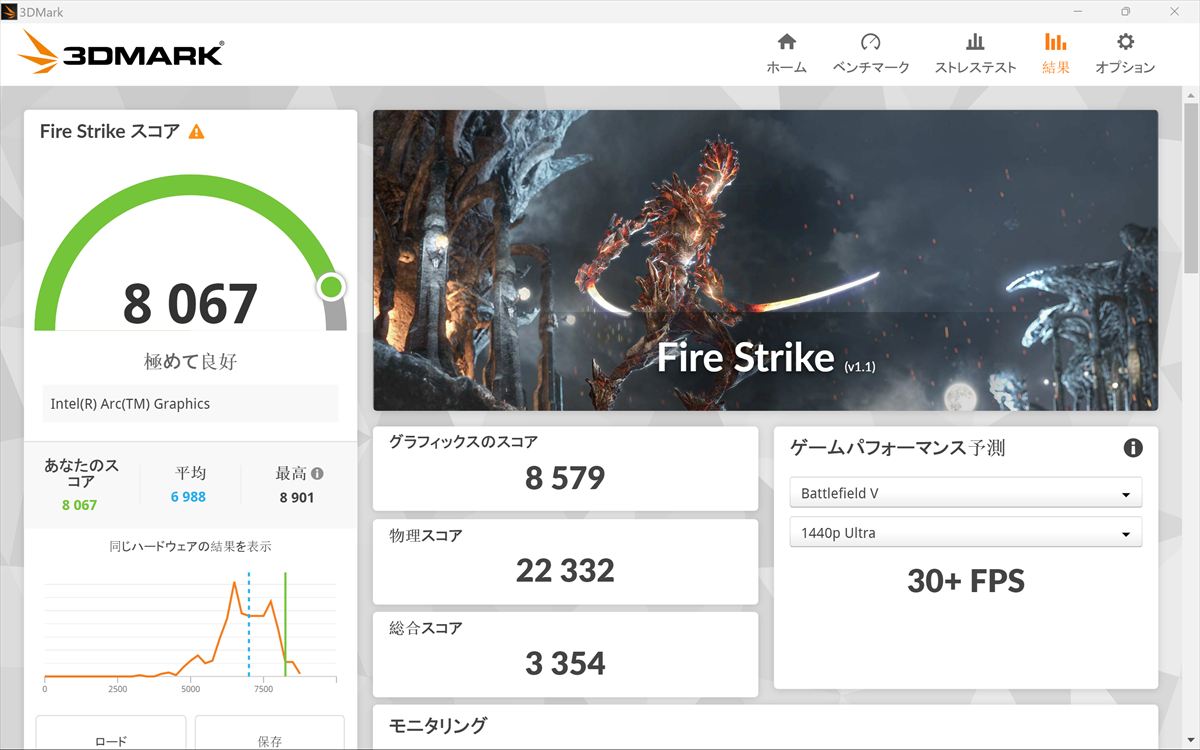Viewport: 1200px width, 750px height.
Task: Expand the Battlefield V game dropdown
Action: pyautogui.click(x=965, y=493)
